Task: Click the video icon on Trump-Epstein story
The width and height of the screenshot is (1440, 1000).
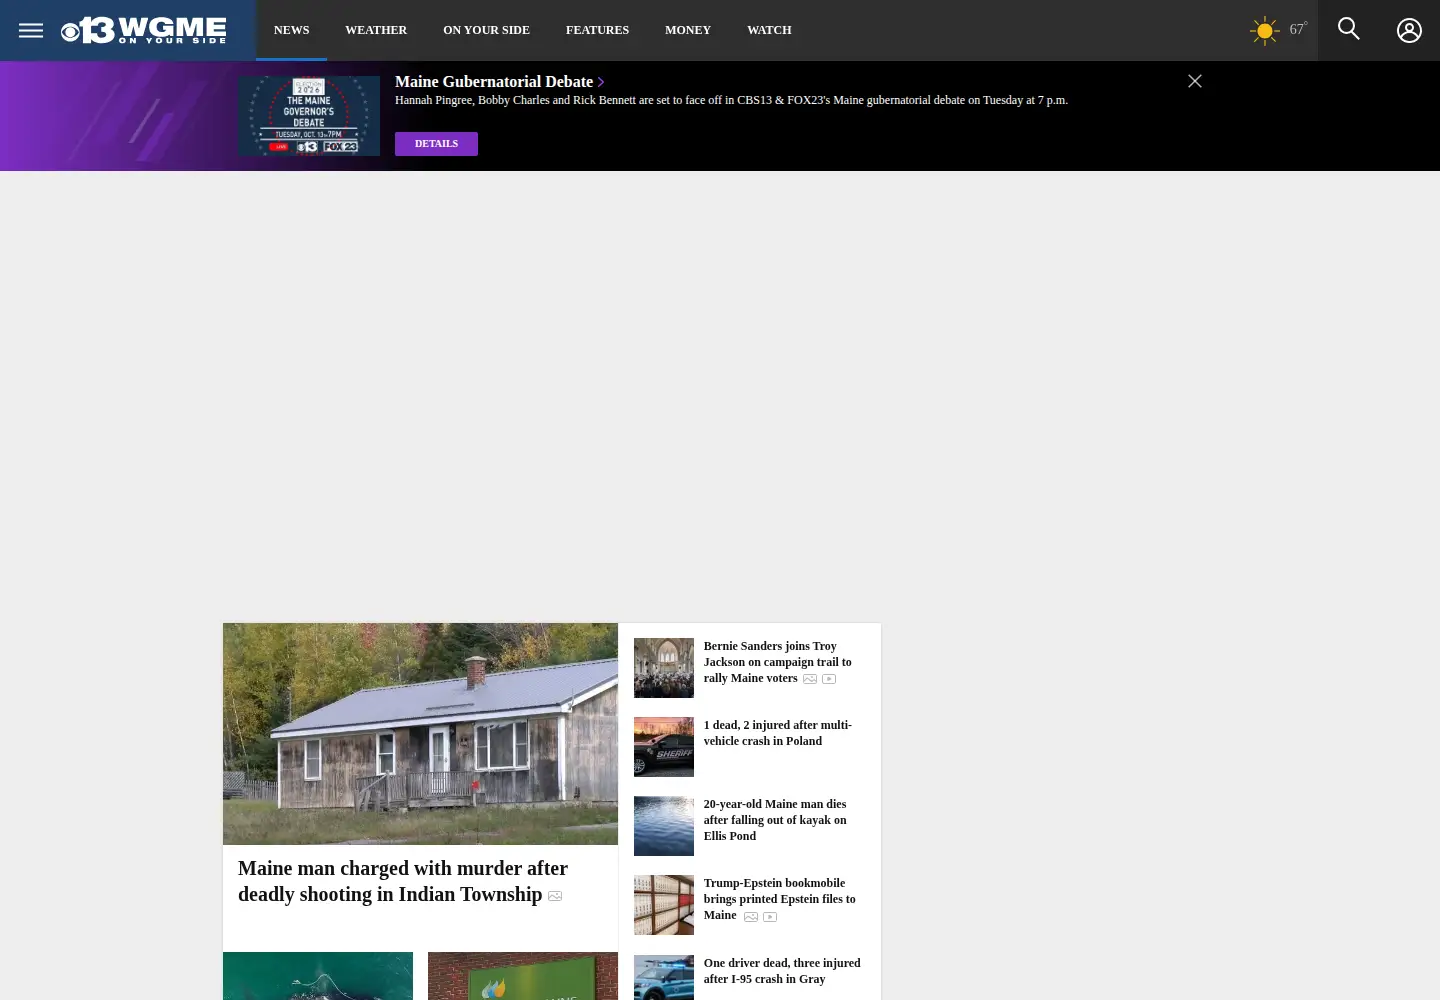Action: tap(770, 917)
